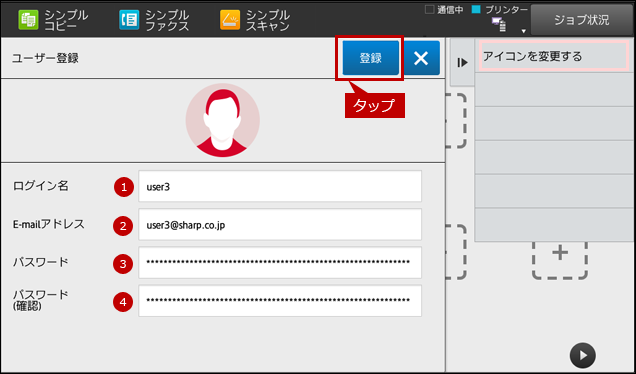
Task: Collapse the action panel arrow tab
Action: (x=462, y=62)
